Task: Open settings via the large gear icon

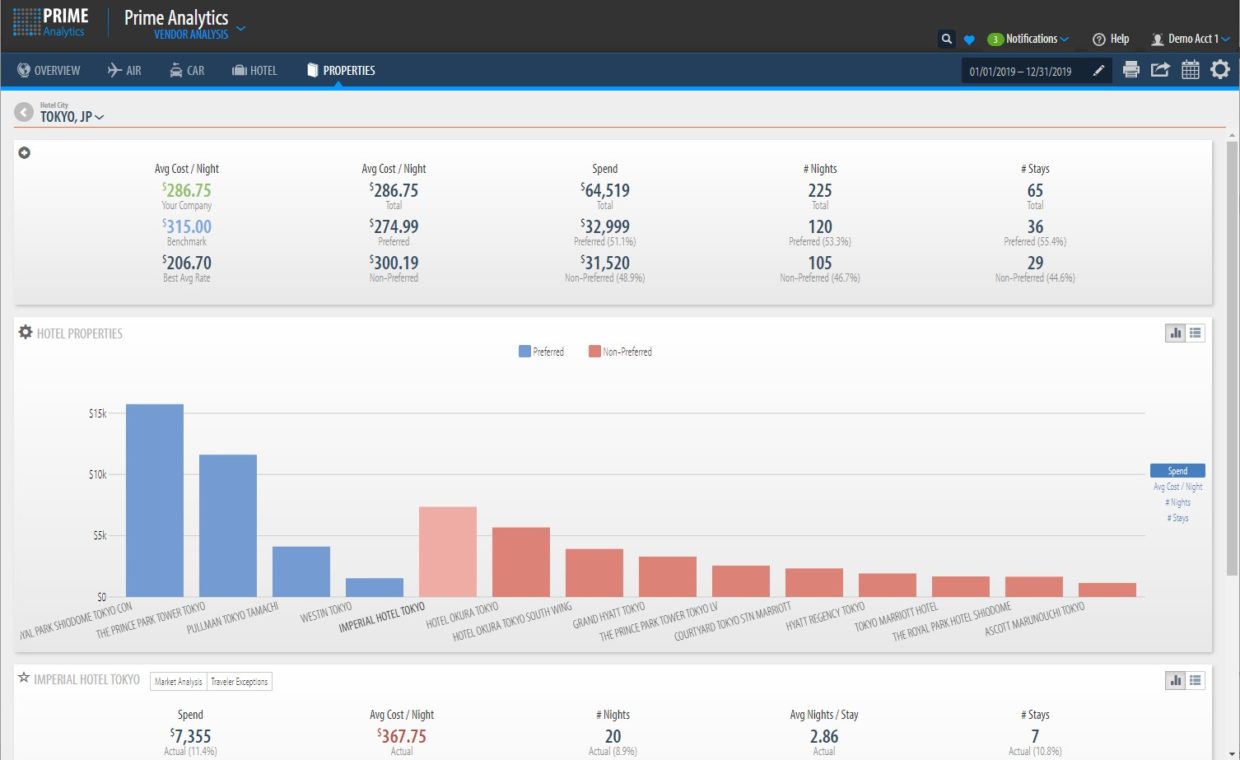Action: click(1220, 70)
